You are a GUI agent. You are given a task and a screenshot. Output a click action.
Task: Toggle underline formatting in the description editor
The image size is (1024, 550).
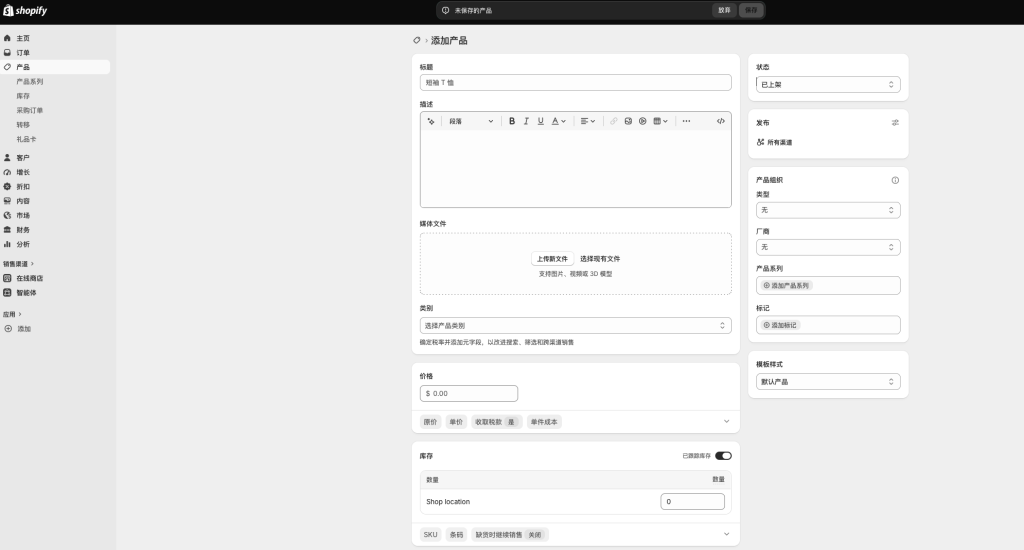[541, 121]
